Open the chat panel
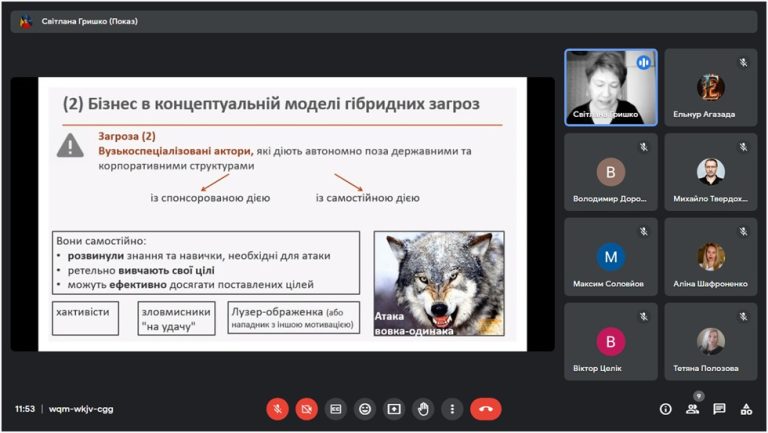The height and width of the screenshot is (433, 768). [720, 409]
